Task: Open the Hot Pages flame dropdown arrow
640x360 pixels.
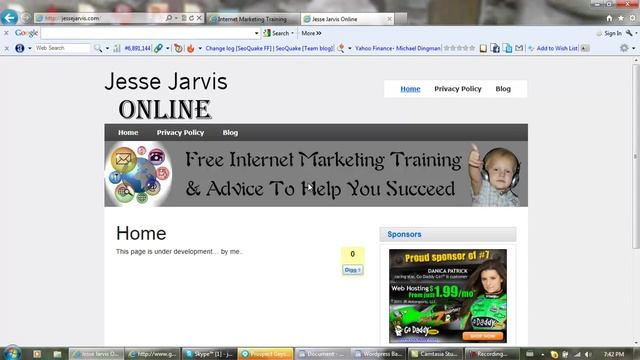Action: tap(200, 48)
